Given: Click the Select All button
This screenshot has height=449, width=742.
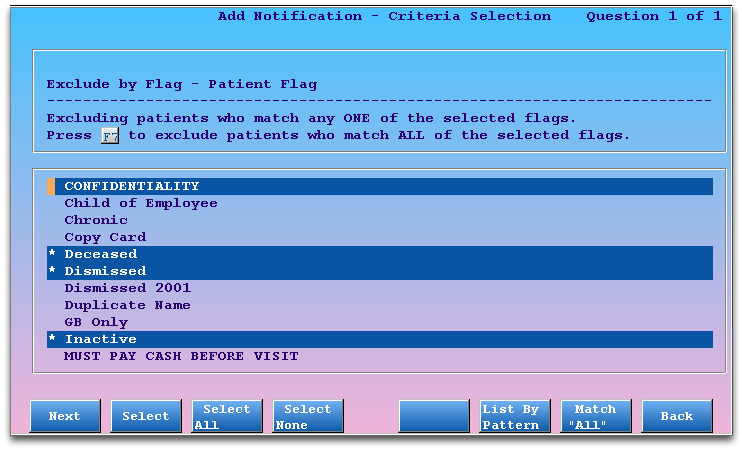Looking at the screenshot, I should click(x=227, y=416).
